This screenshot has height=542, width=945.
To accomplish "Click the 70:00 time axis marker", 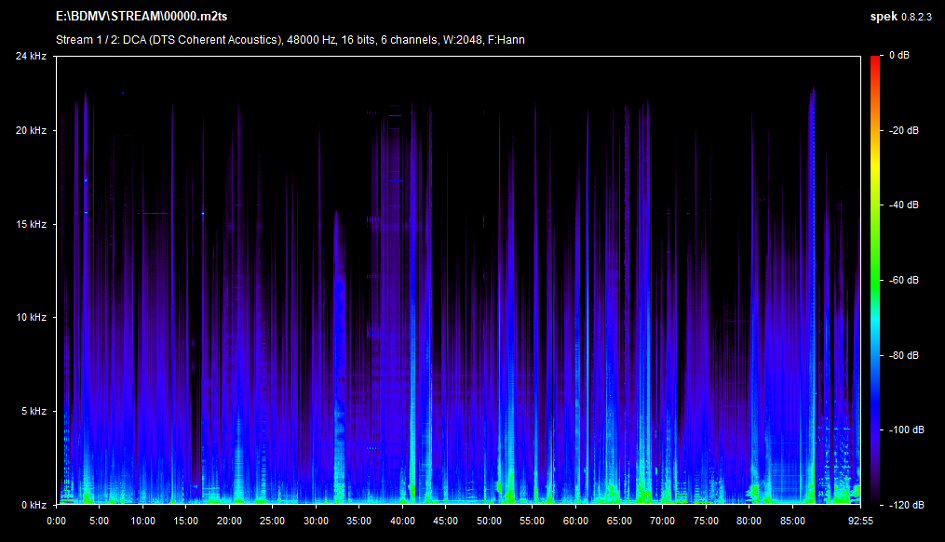I will [662, 521].
